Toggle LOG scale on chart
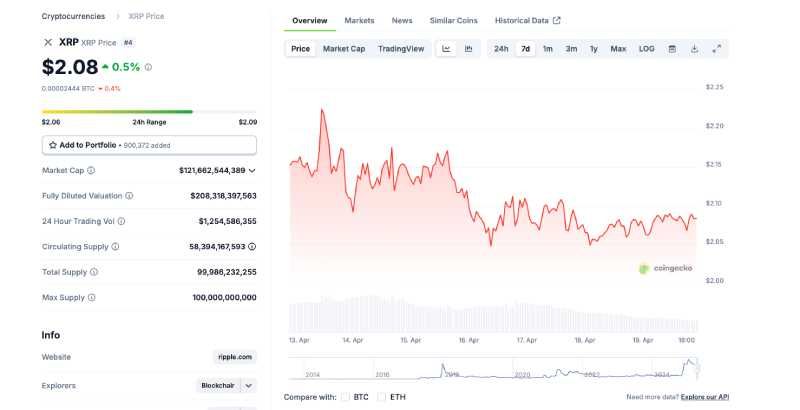The height and width of the screenshot is (410, 800). click(646, 49)
